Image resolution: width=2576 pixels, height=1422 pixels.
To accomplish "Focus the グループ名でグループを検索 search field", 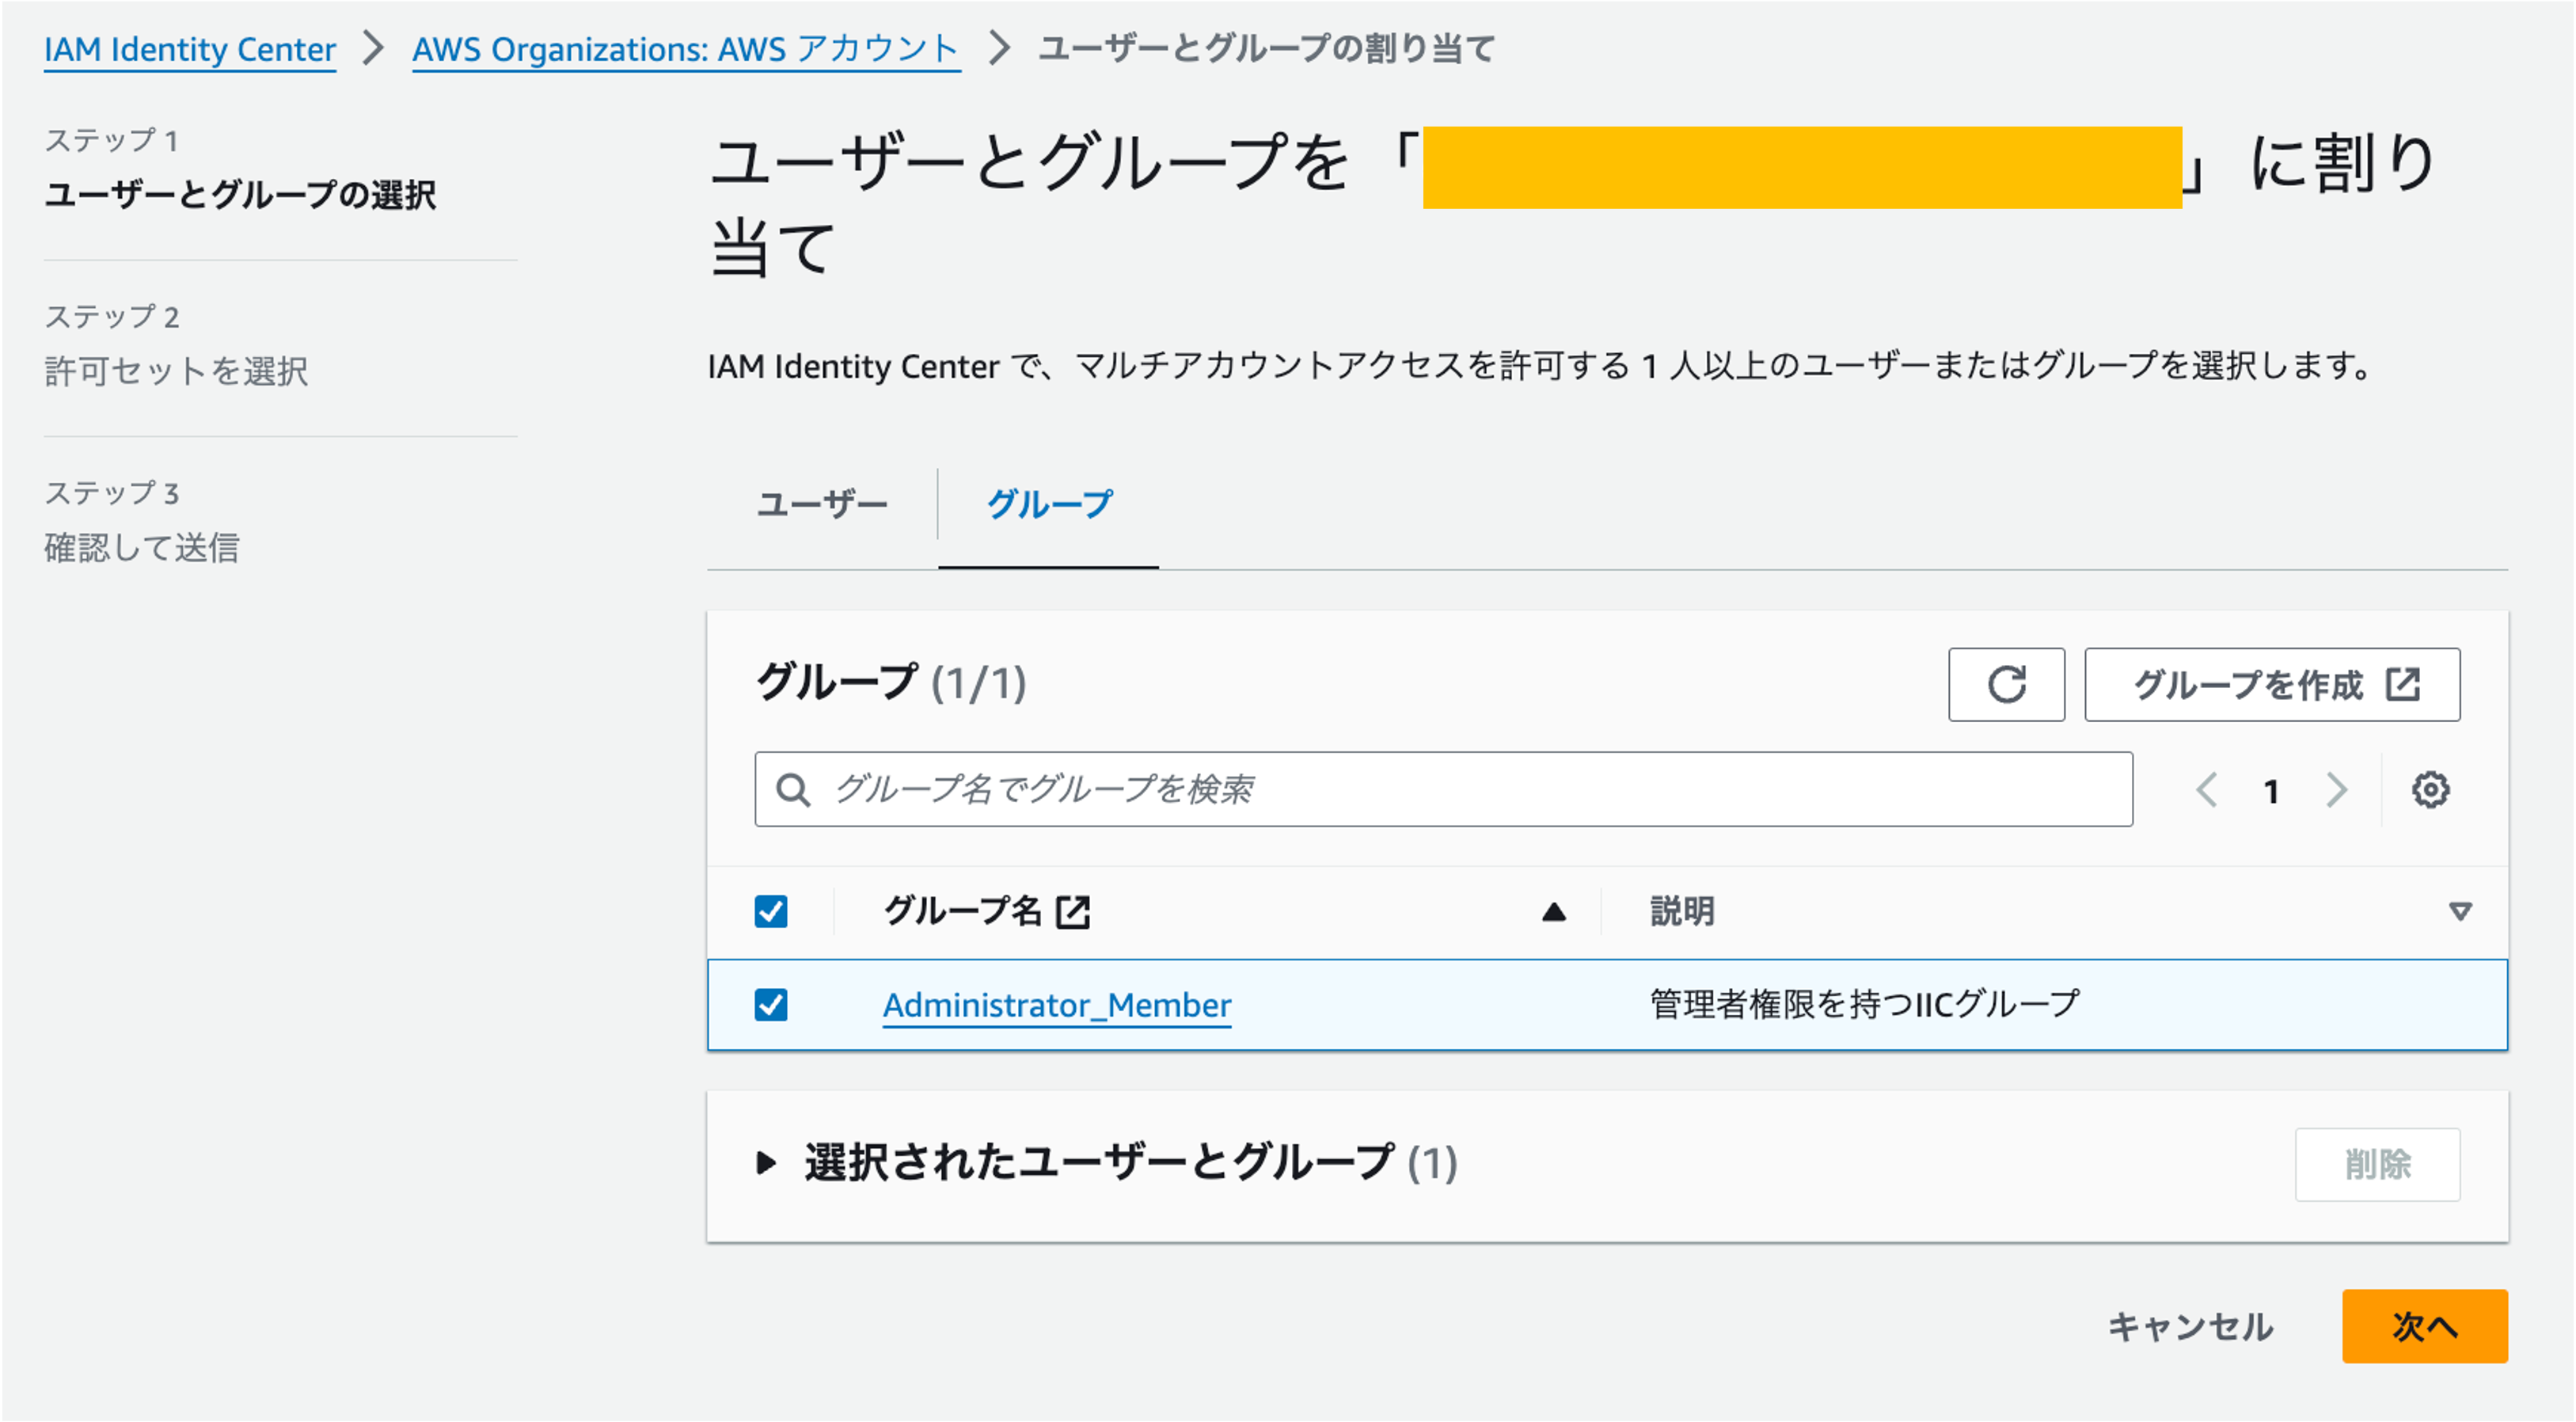I will [1443, 790].
